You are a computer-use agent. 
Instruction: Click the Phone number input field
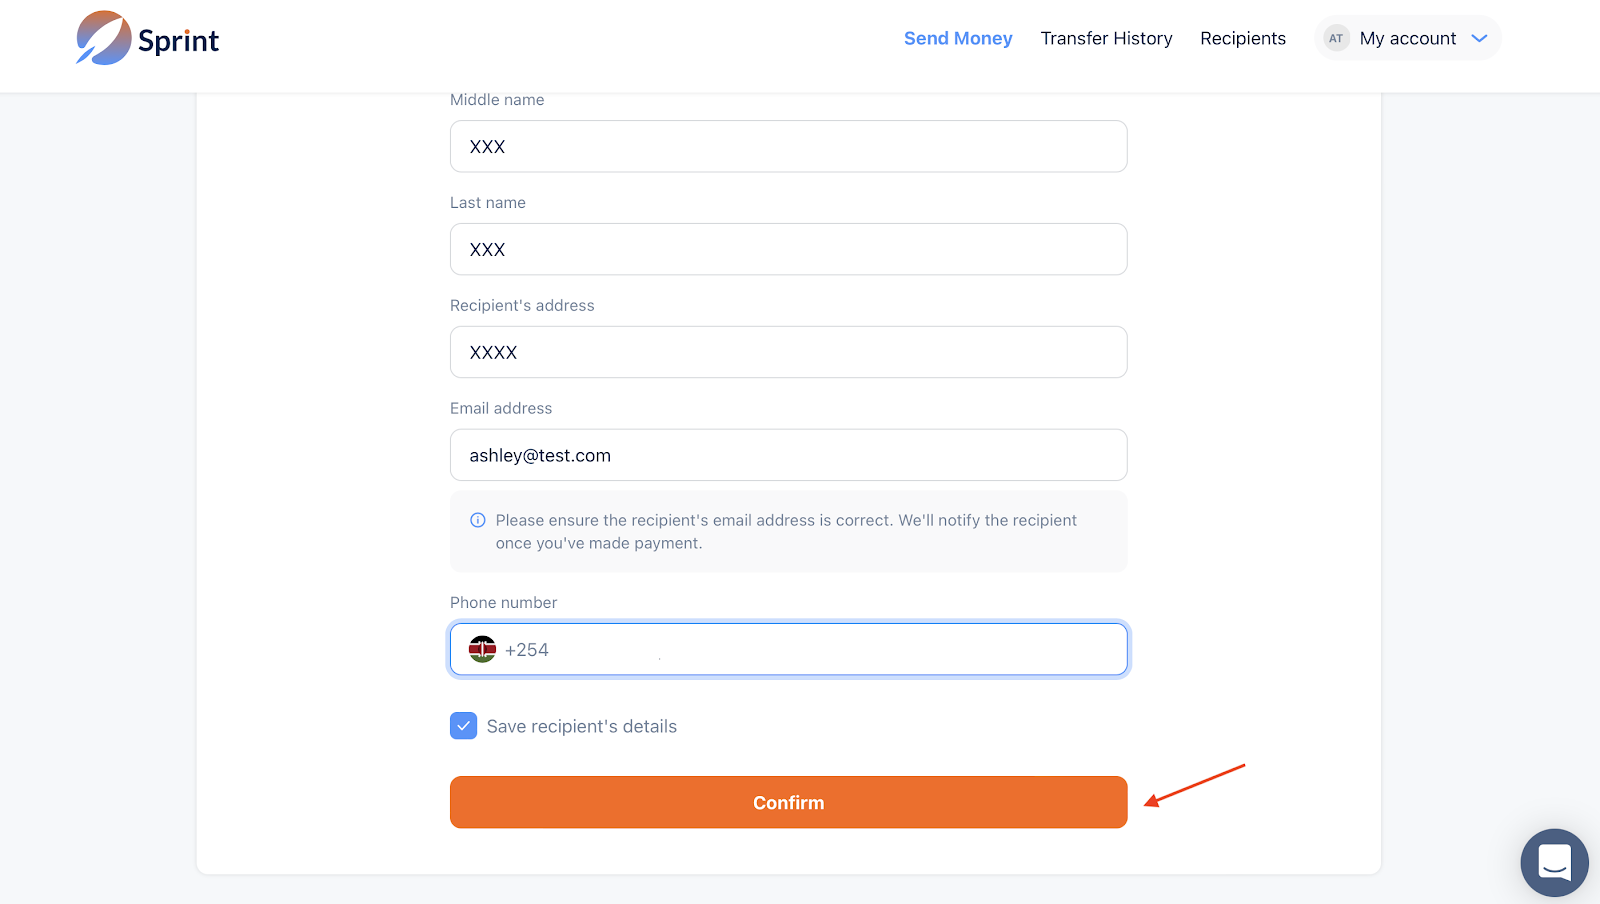click(x=830, y=650)
